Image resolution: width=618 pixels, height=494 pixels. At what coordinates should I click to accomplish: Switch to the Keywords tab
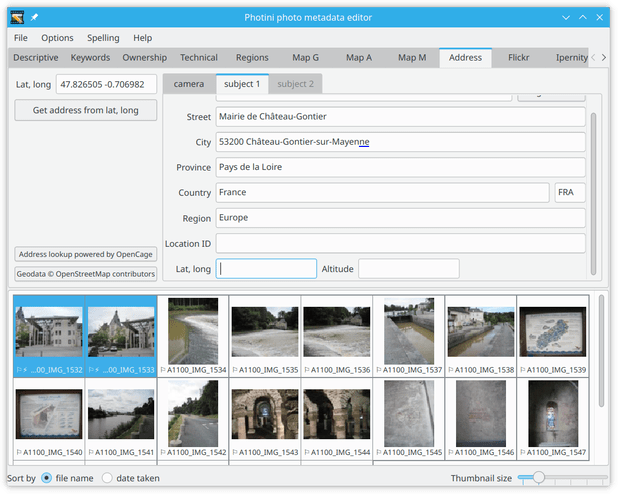pyautogui.click(x=90, y=58)
